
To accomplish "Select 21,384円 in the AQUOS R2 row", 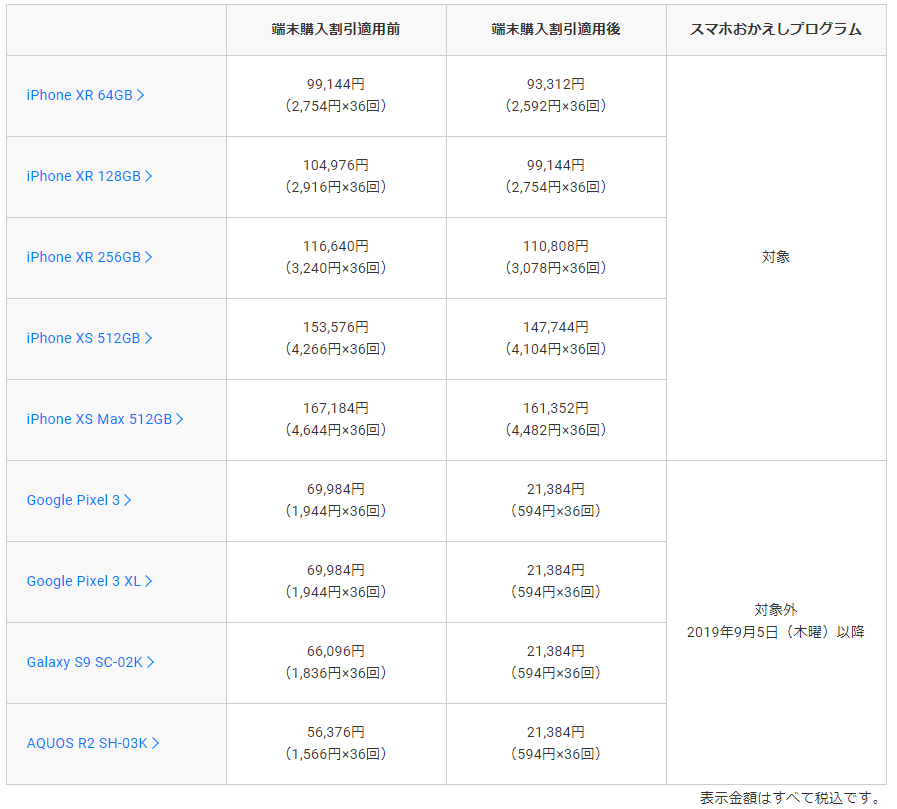I will tap(556, 732).
